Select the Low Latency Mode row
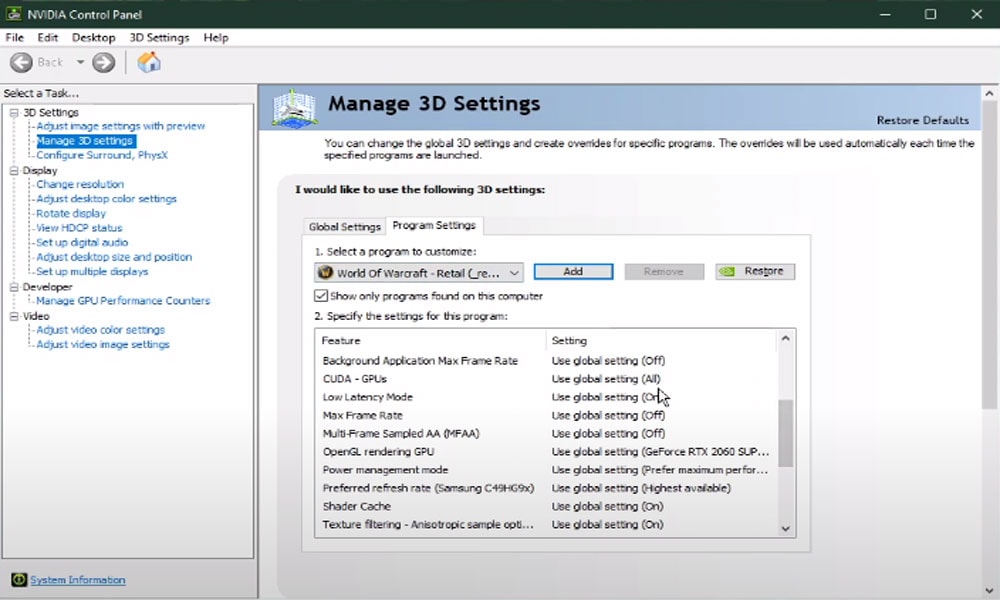 (546, 397)
